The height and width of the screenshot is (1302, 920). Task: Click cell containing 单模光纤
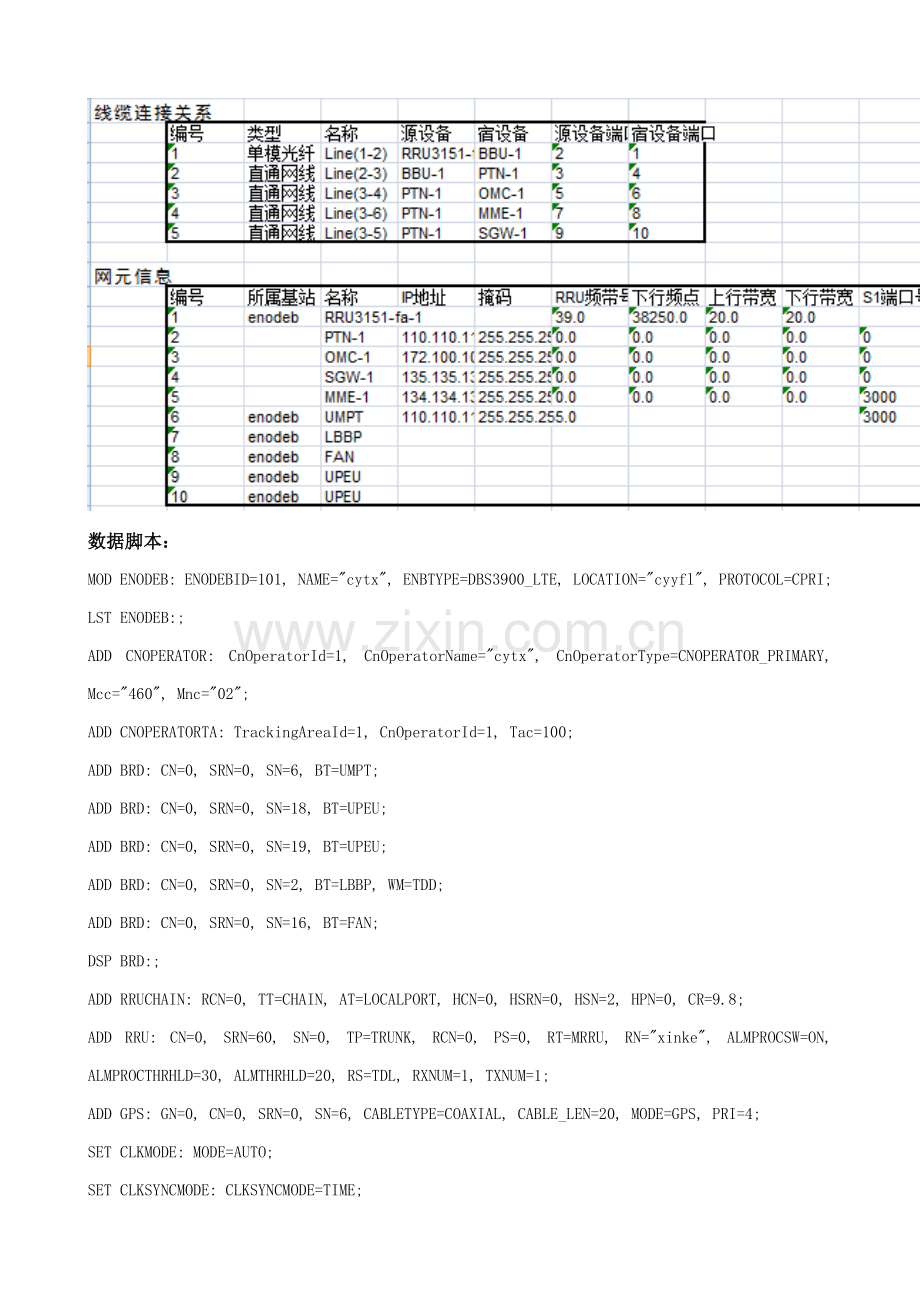[282, 153]
